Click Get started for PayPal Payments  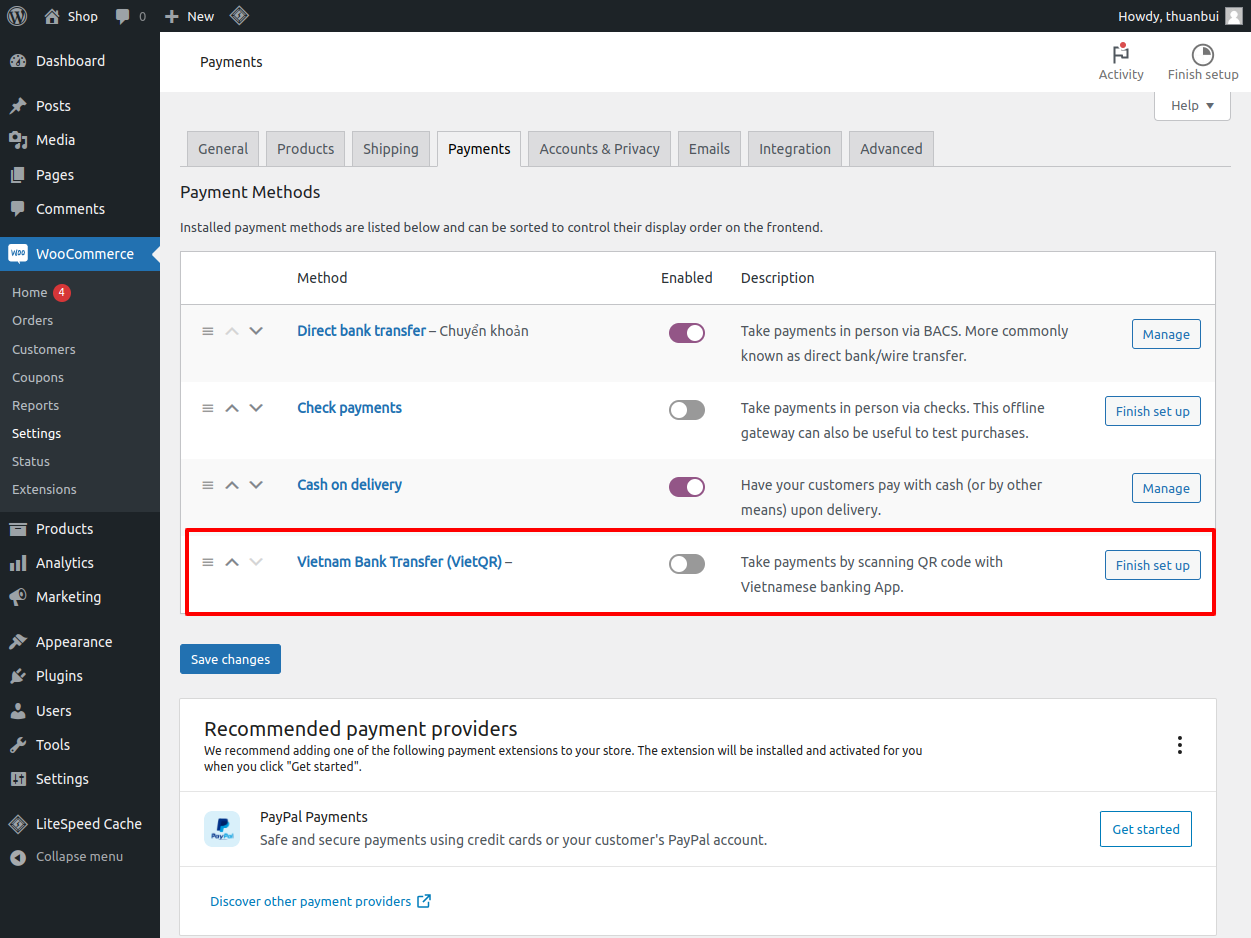1145,829
